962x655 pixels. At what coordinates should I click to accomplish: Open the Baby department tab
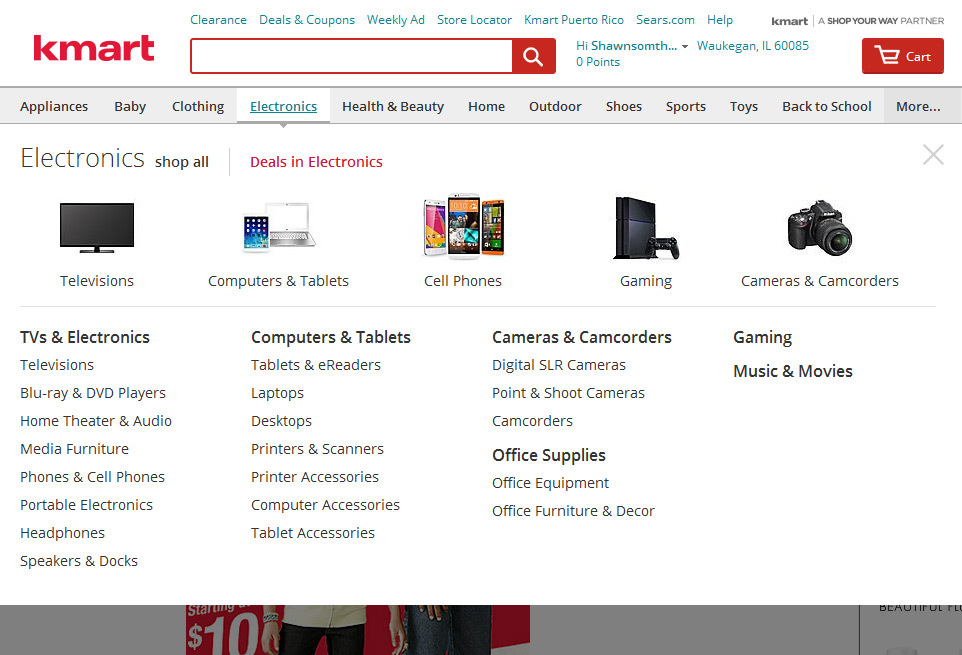(x=130, y=106)
